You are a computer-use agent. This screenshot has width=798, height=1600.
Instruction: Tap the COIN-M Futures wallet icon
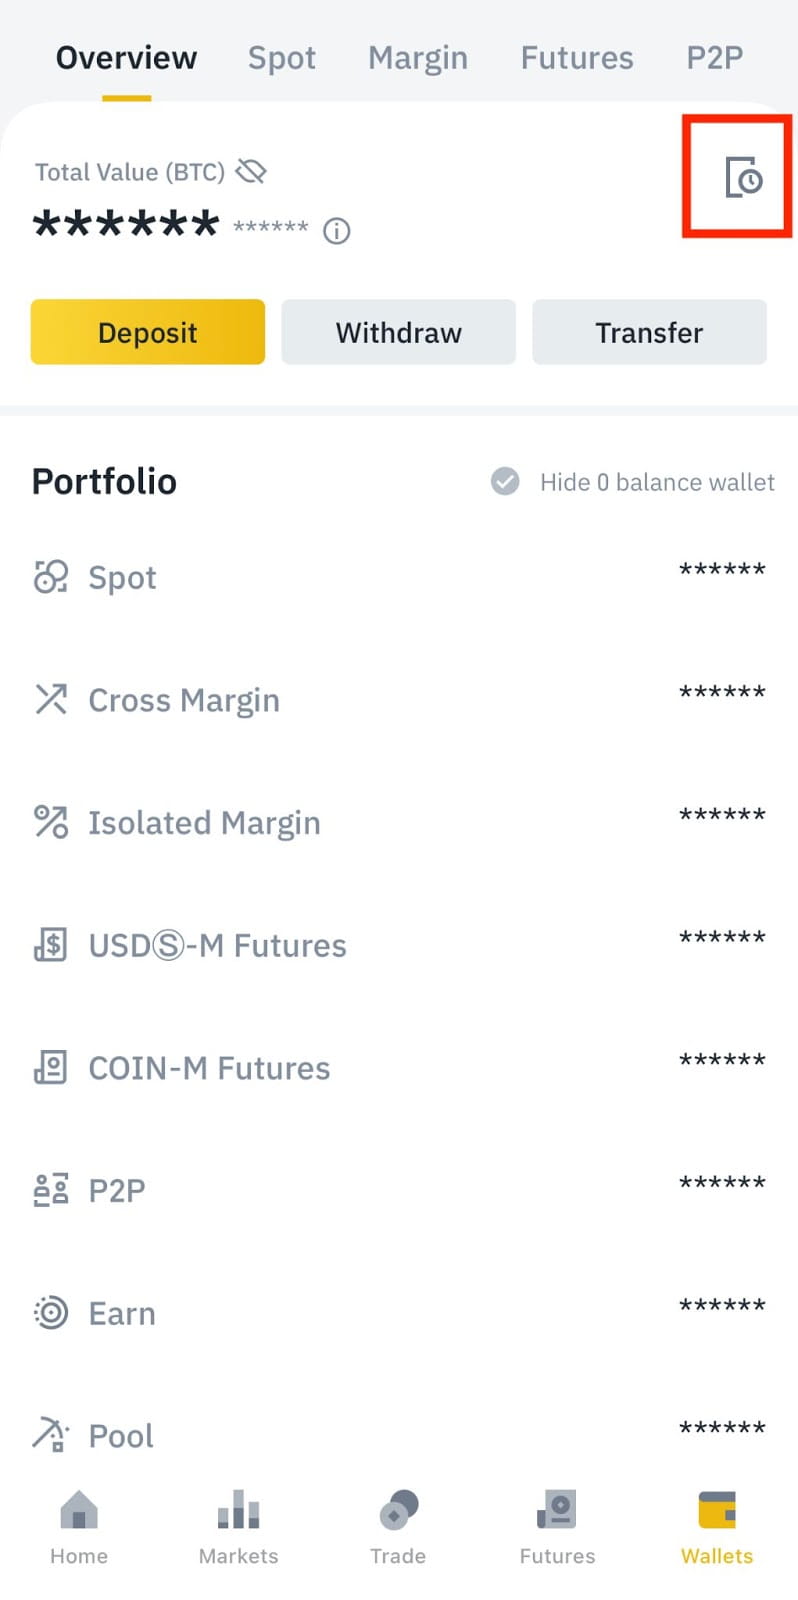point(51,1068)
